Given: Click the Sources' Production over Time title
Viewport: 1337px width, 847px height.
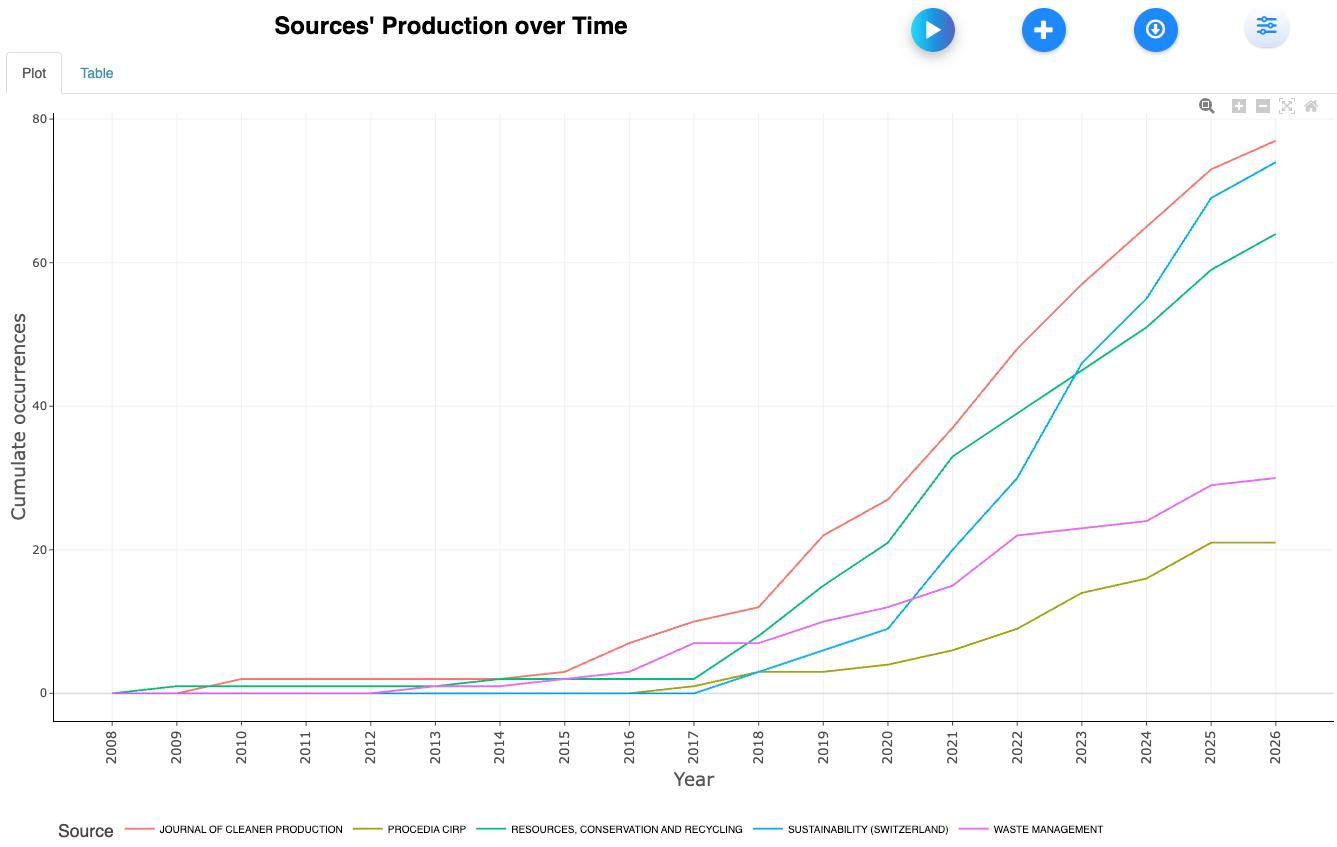Looking at the screenshot, I should click(451, 26).
